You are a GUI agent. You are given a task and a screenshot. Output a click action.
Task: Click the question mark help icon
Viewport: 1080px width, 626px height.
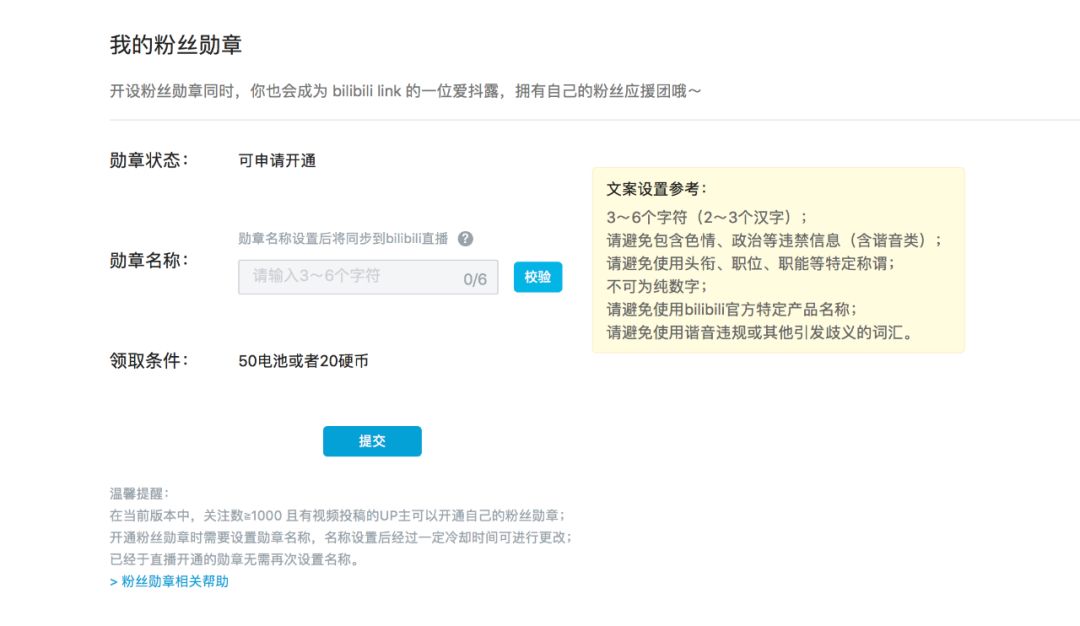(x=465, y=239)
